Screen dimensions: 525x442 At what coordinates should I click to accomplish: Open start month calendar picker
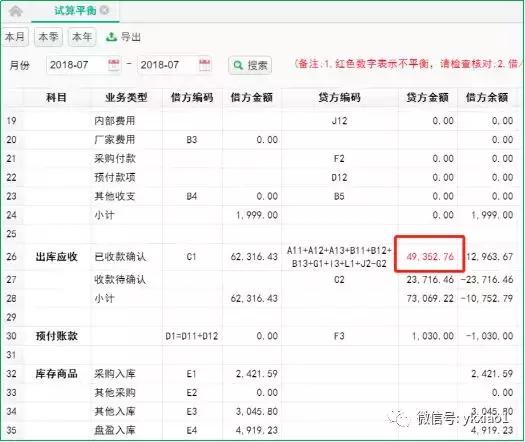[x=114, y=64]
